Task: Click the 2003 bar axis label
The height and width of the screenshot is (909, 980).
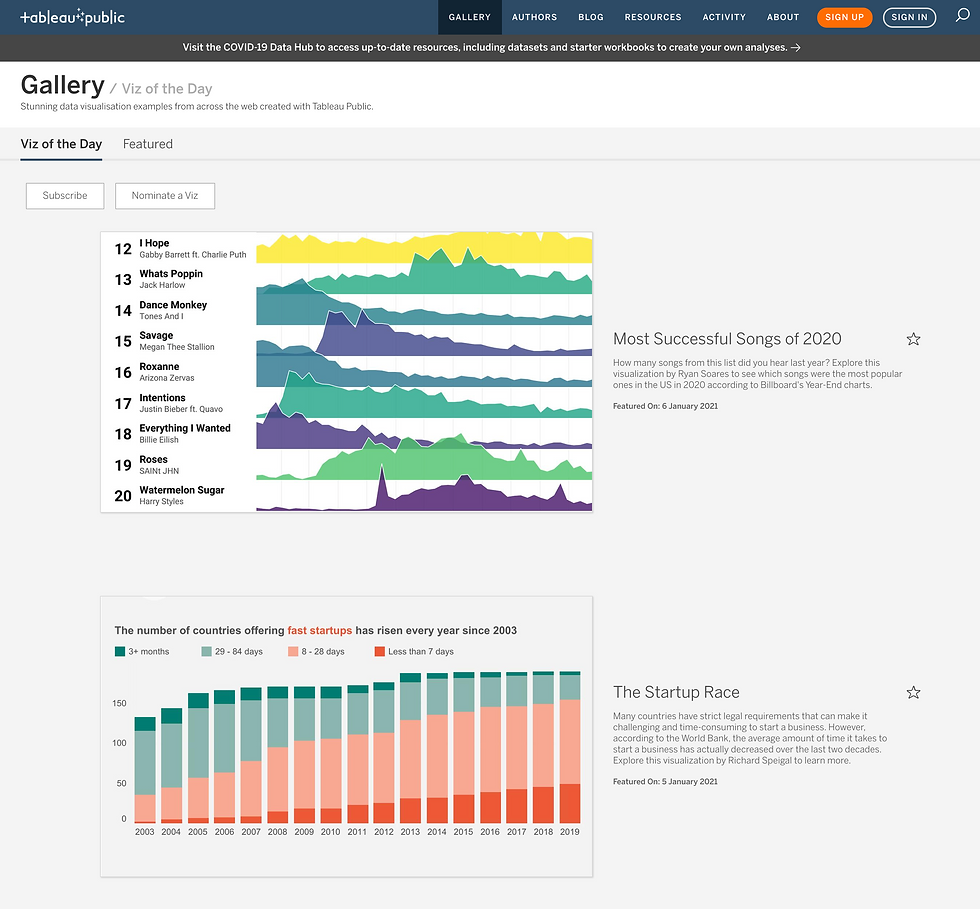Action: coord(144,832)
